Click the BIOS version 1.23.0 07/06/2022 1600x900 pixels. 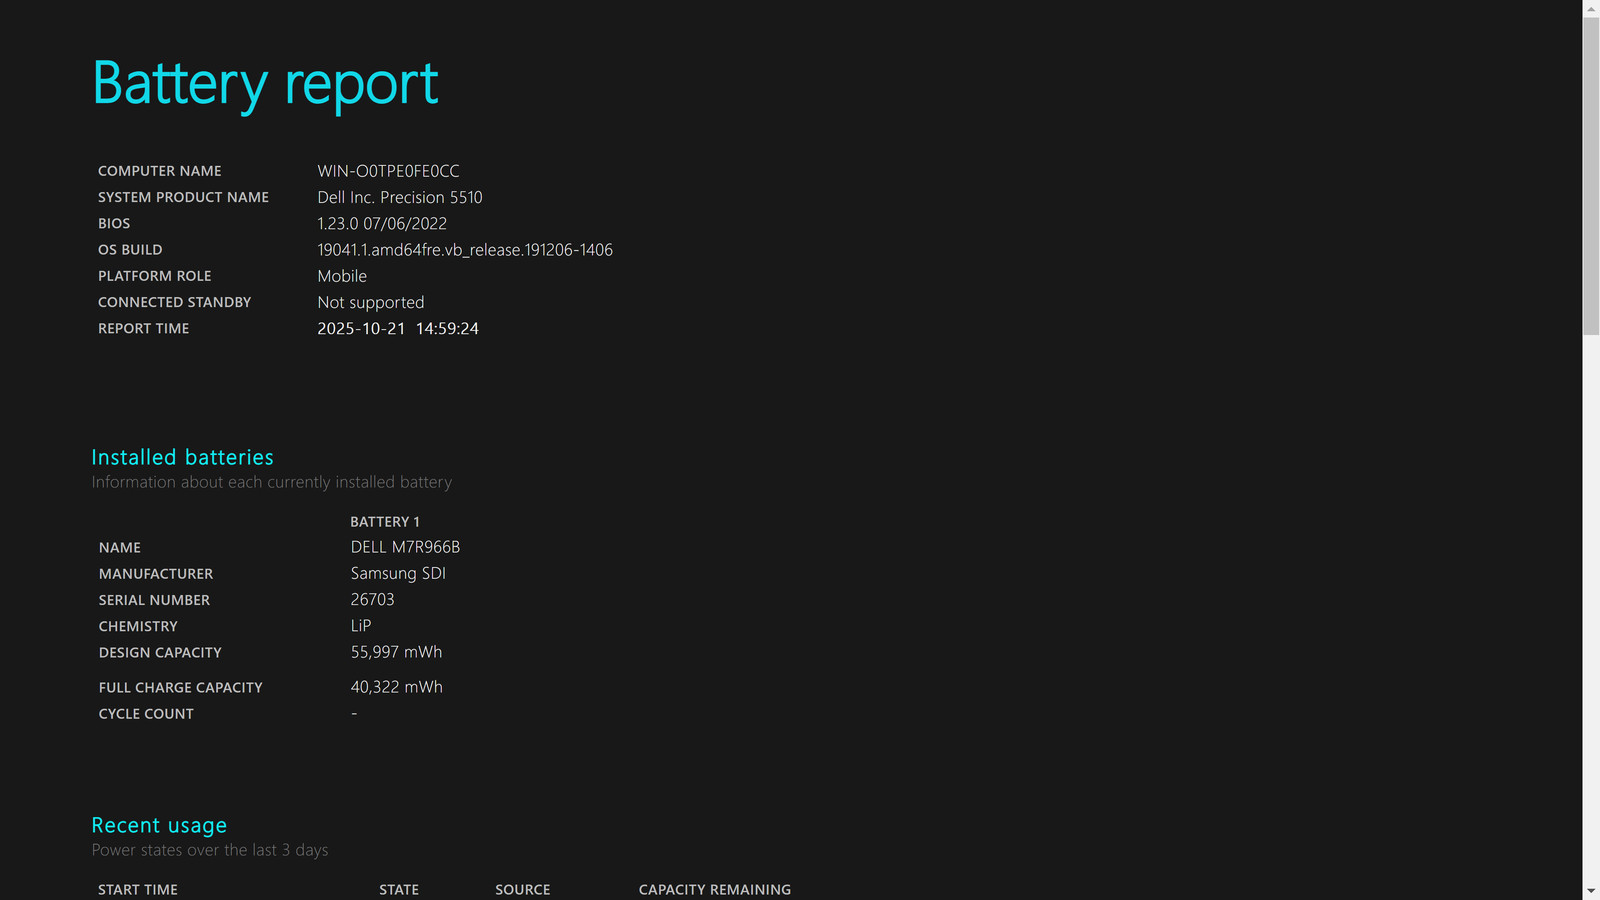pos(382,223)
